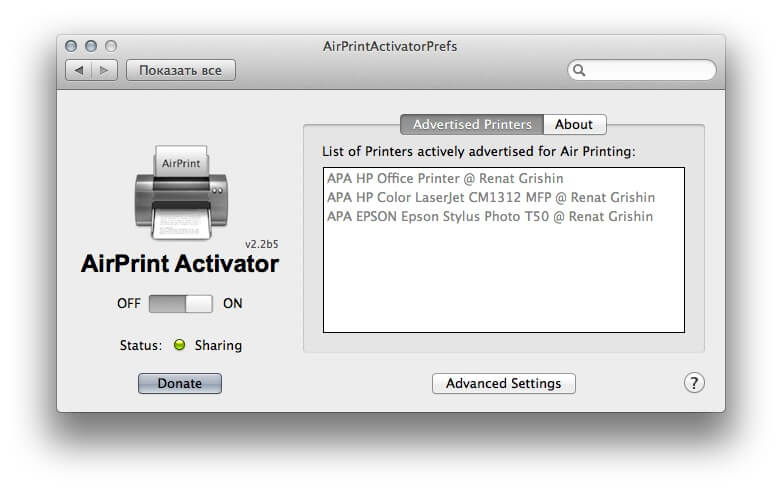Open the About tab

coord(575,124)
